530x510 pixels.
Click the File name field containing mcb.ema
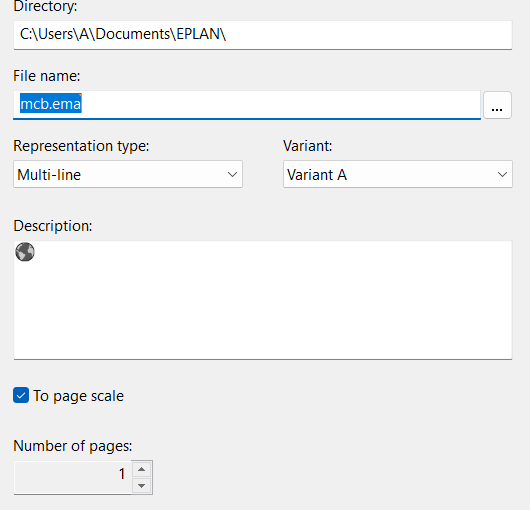pos(247,105)
